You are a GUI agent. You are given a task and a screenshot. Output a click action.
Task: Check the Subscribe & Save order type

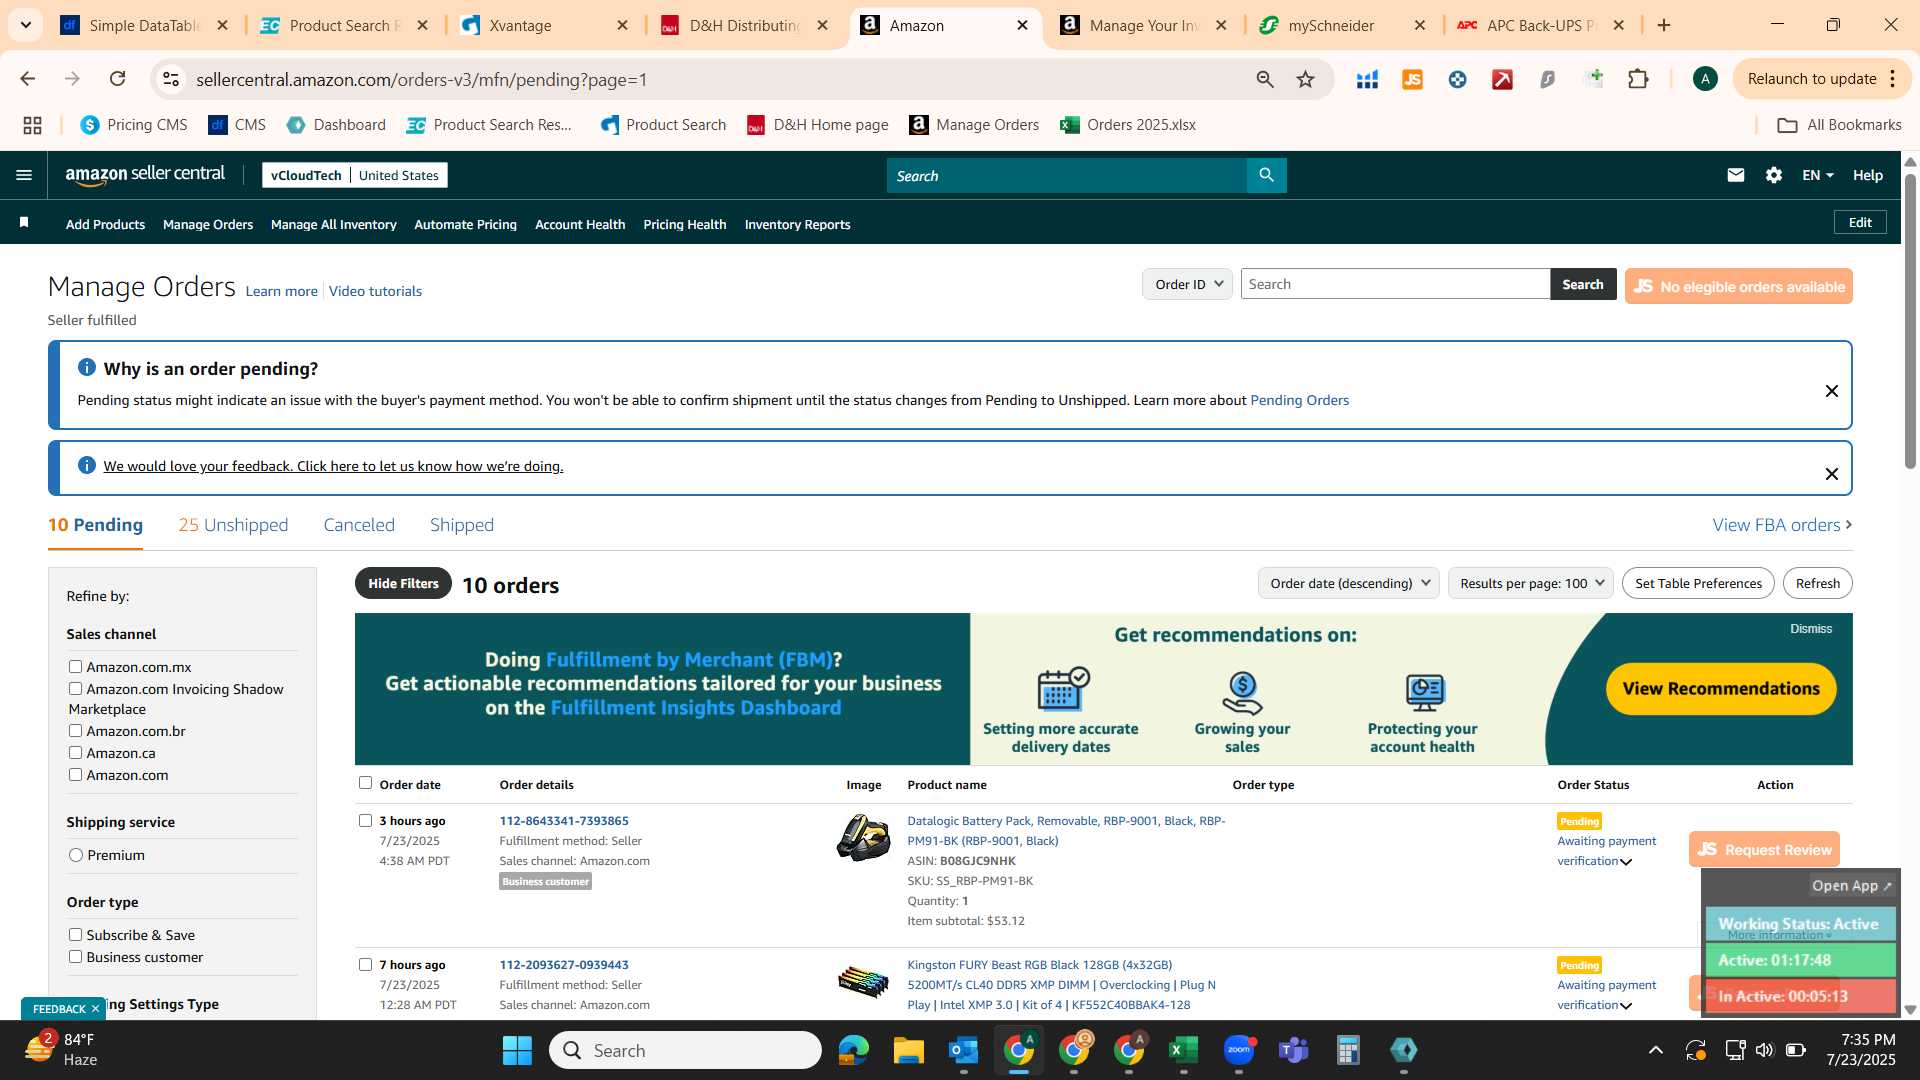75,935
